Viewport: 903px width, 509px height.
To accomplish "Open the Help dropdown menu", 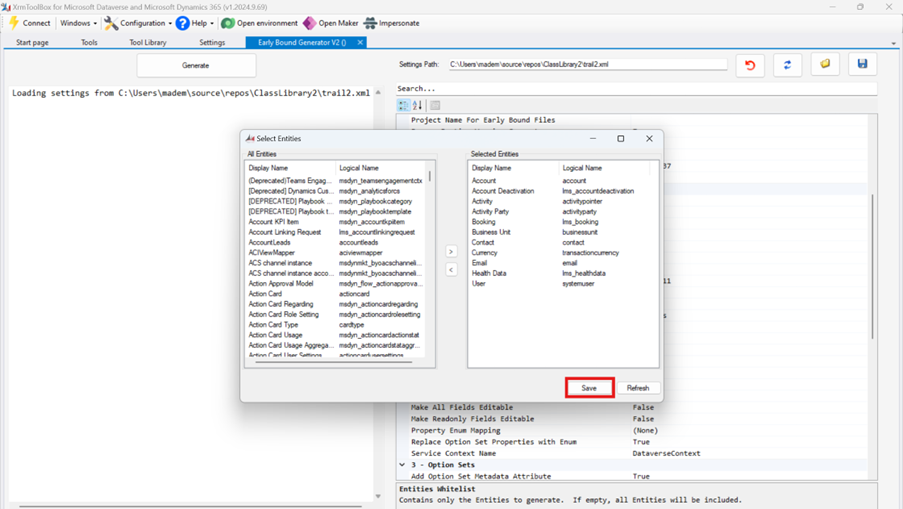I will (192, 23).
